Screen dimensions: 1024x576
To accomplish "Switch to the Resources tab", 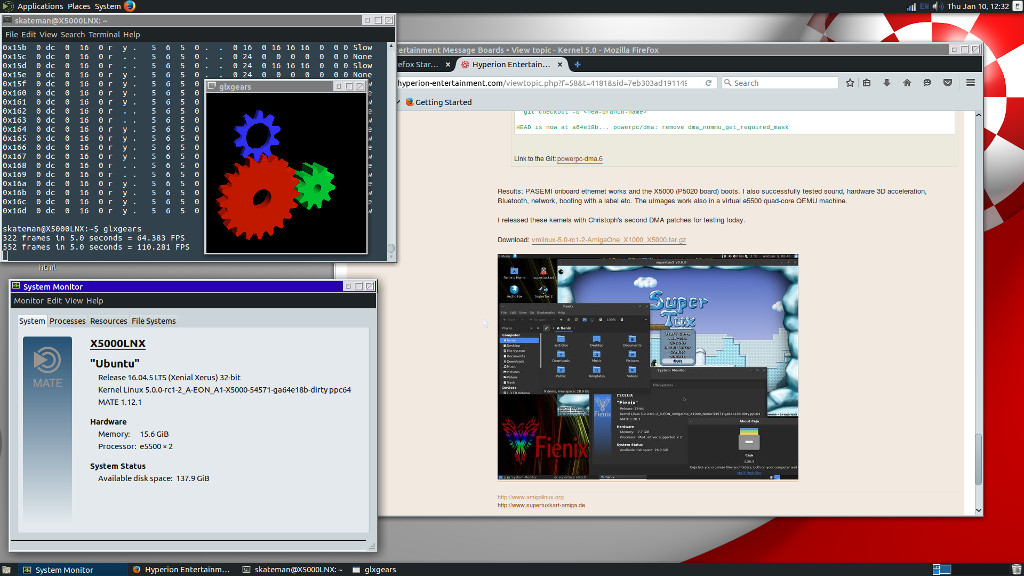I will click(108, 321).
